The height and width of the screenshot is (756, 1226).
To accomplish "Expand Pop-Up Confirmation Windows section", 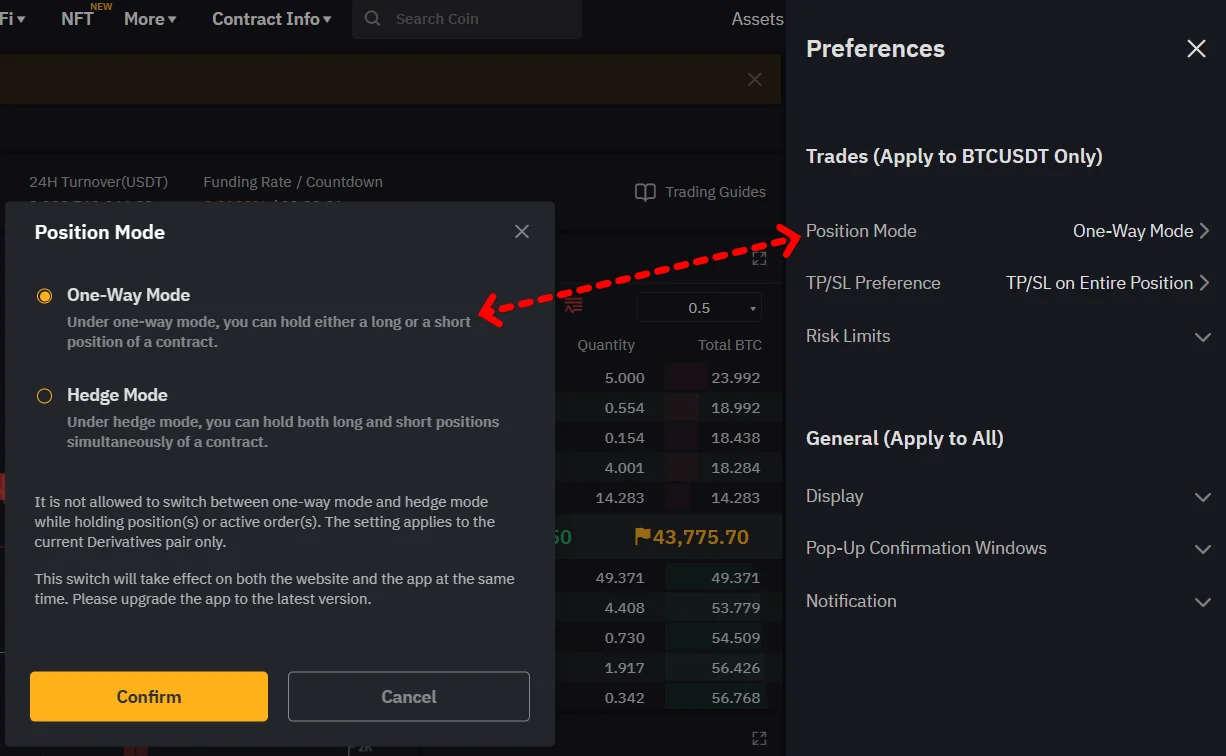I will coord(1203,549).
